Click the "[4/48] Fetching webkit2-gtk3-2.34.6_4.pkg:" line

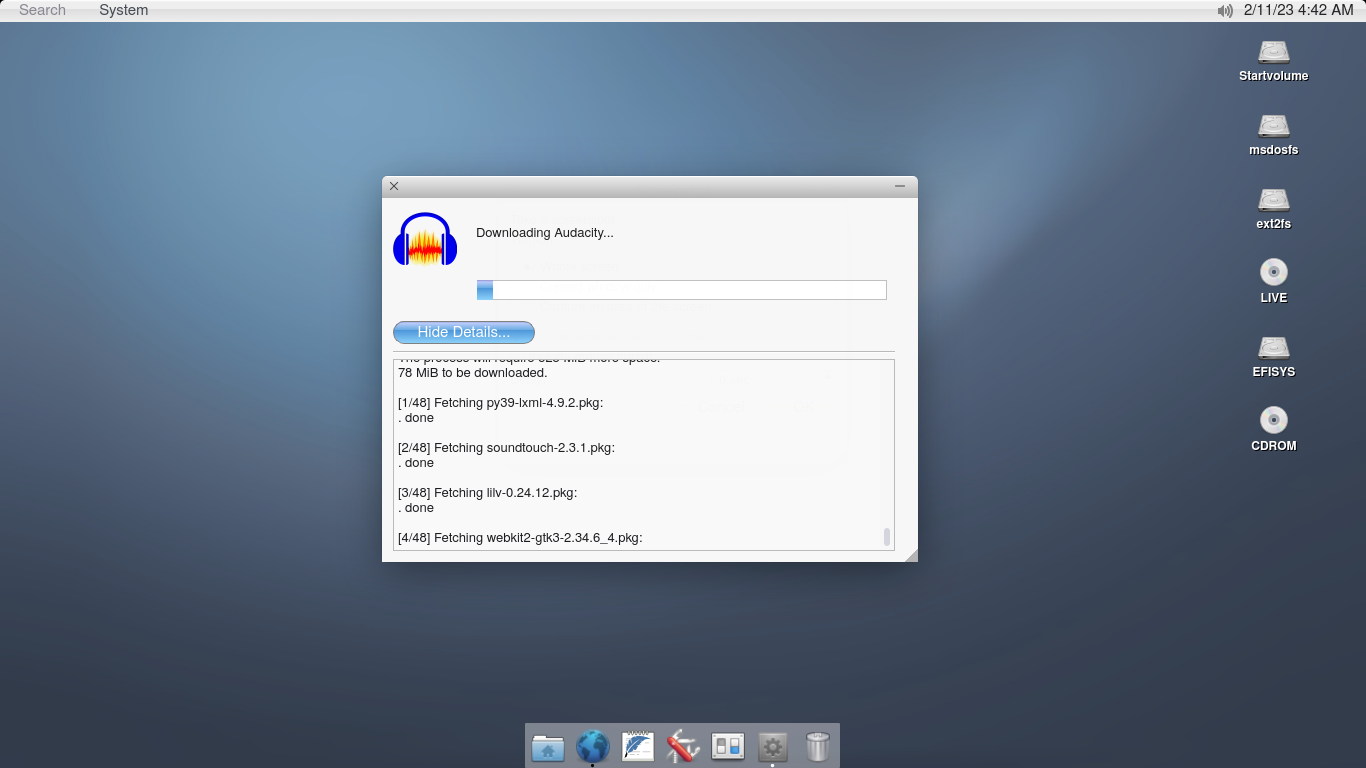click(520, 538)
